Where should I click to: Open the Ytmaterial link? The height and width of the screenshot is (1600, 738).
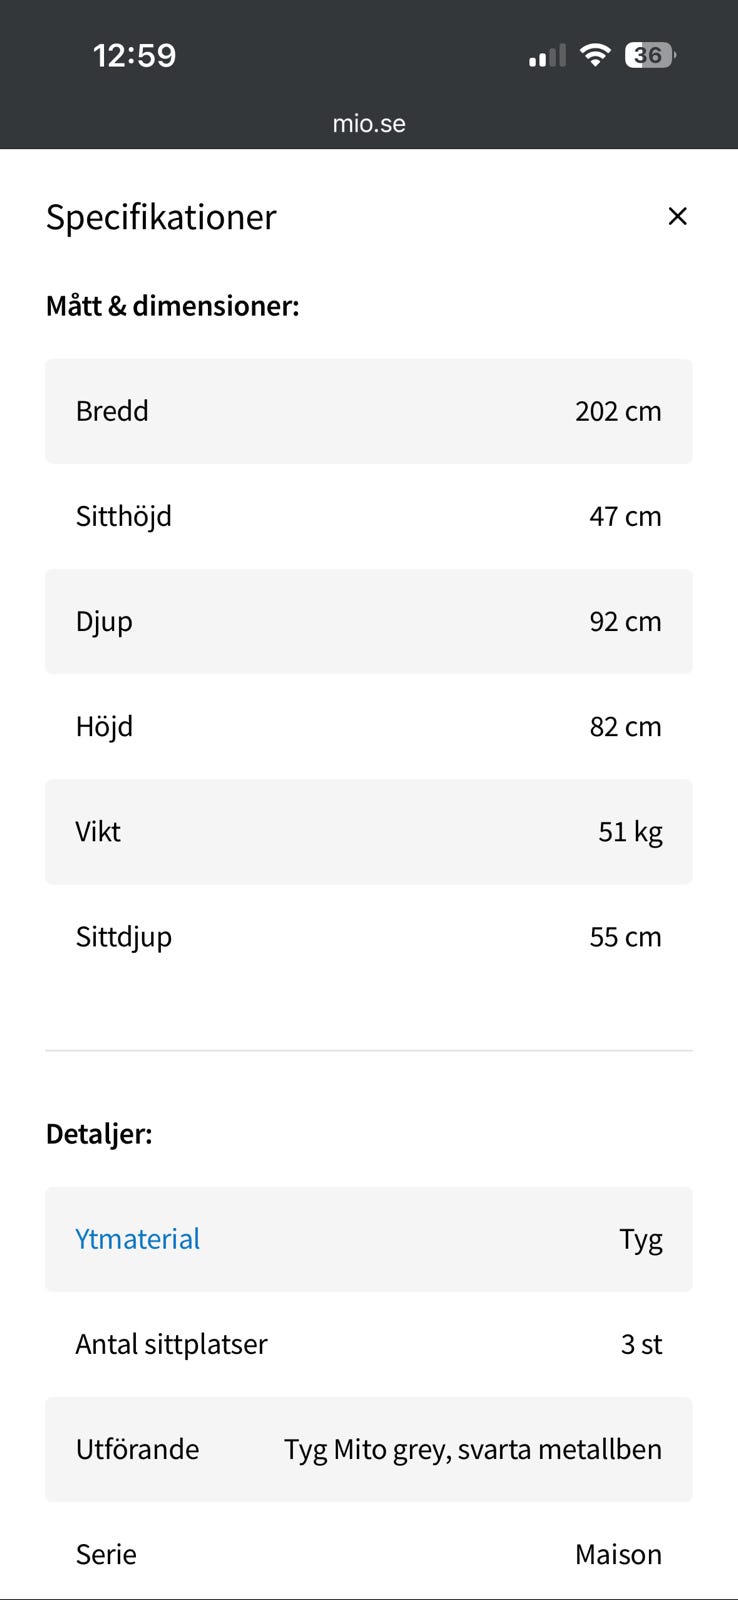pos(138,1239)
